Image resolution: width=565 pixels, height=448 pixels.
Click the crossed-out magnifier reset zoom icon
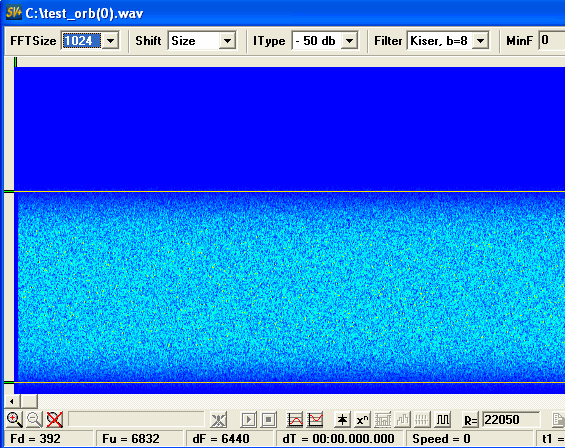click(x=54, y=420)
